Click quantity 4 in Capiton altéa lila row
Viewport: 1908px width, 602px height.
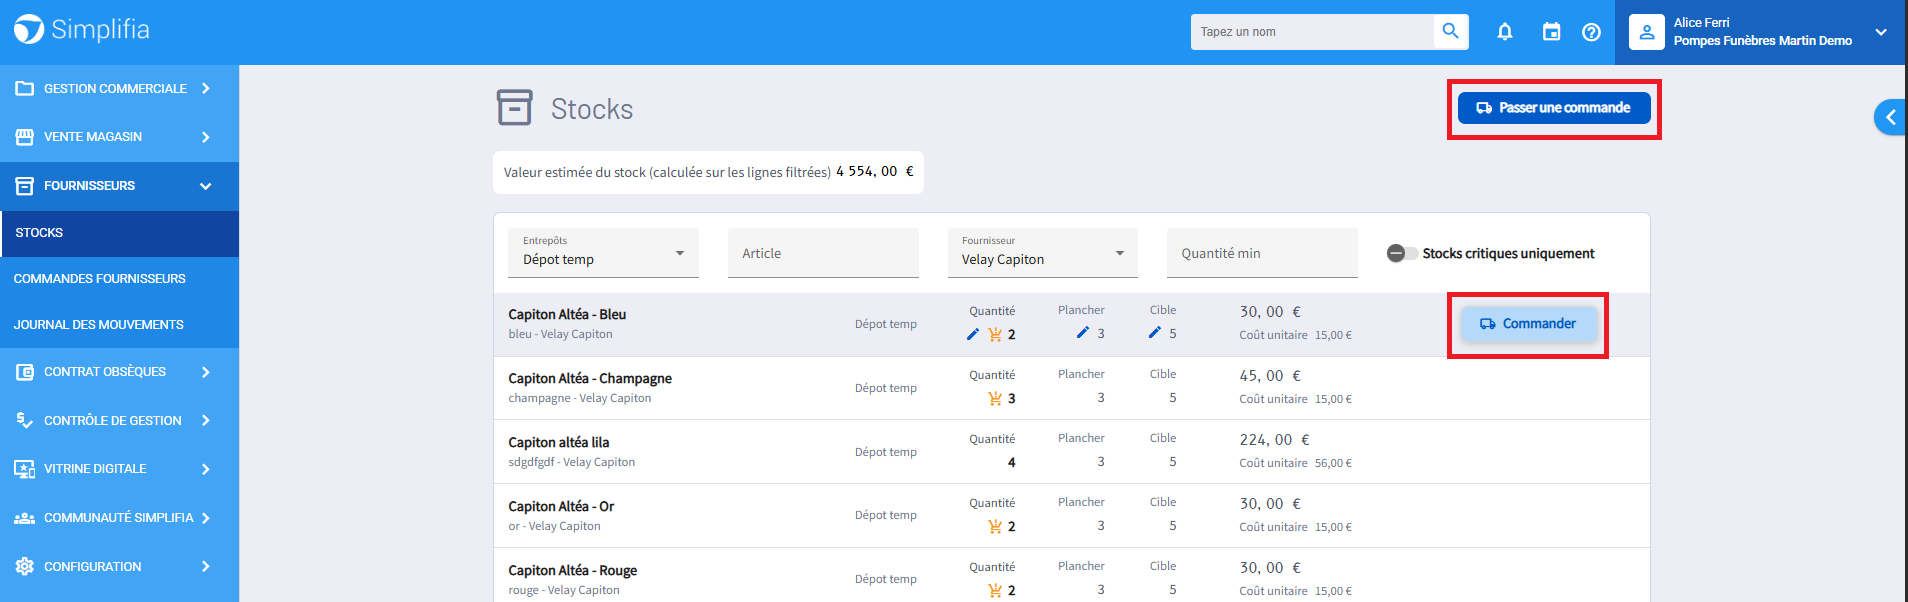pyautogui.click(x=1011, y=462)
